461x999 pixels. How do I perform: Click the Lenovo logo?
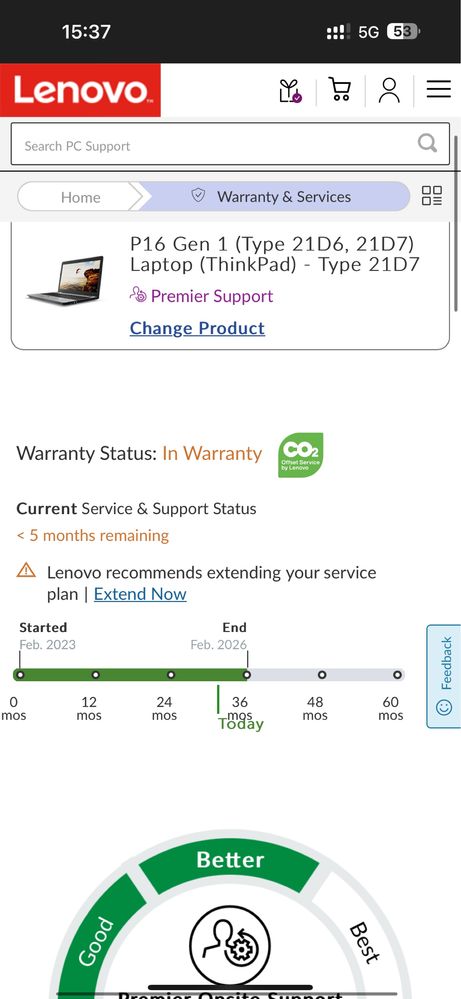[x=80, y=90]
